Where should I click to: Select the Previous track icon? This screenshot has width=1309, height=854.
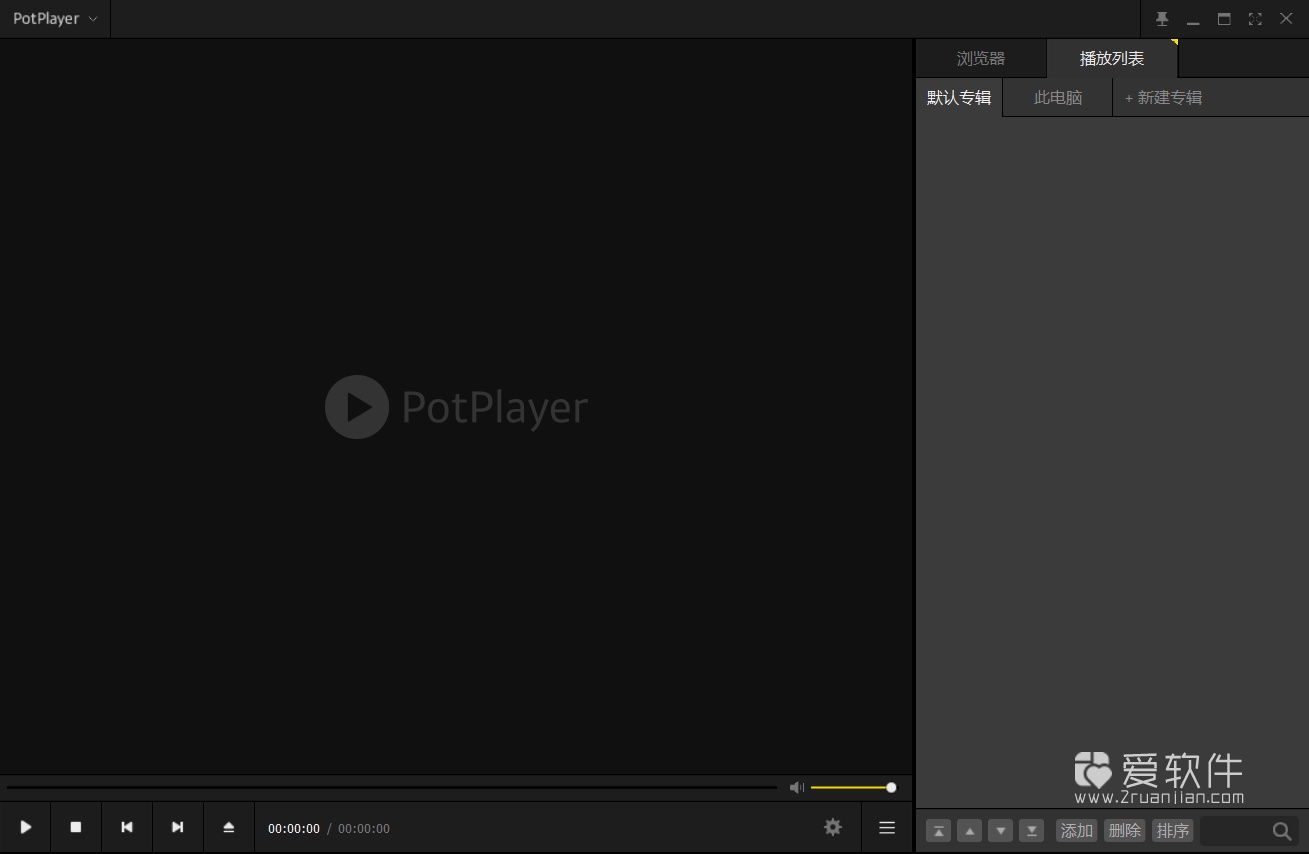point(126,827)
